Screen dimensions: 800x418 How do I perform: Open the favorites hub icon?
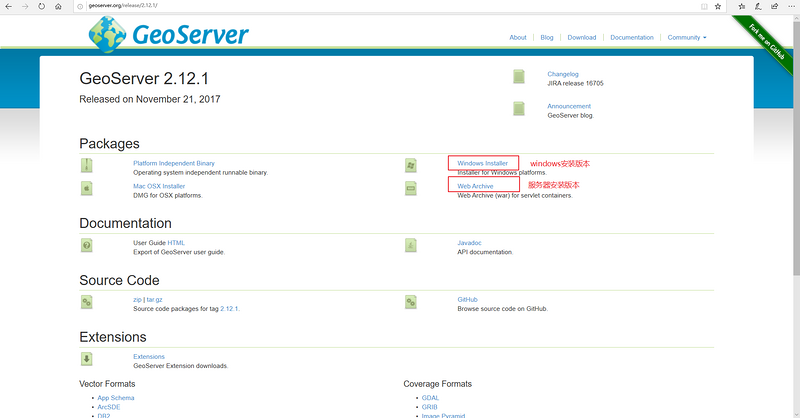click(x=742, y=6)
